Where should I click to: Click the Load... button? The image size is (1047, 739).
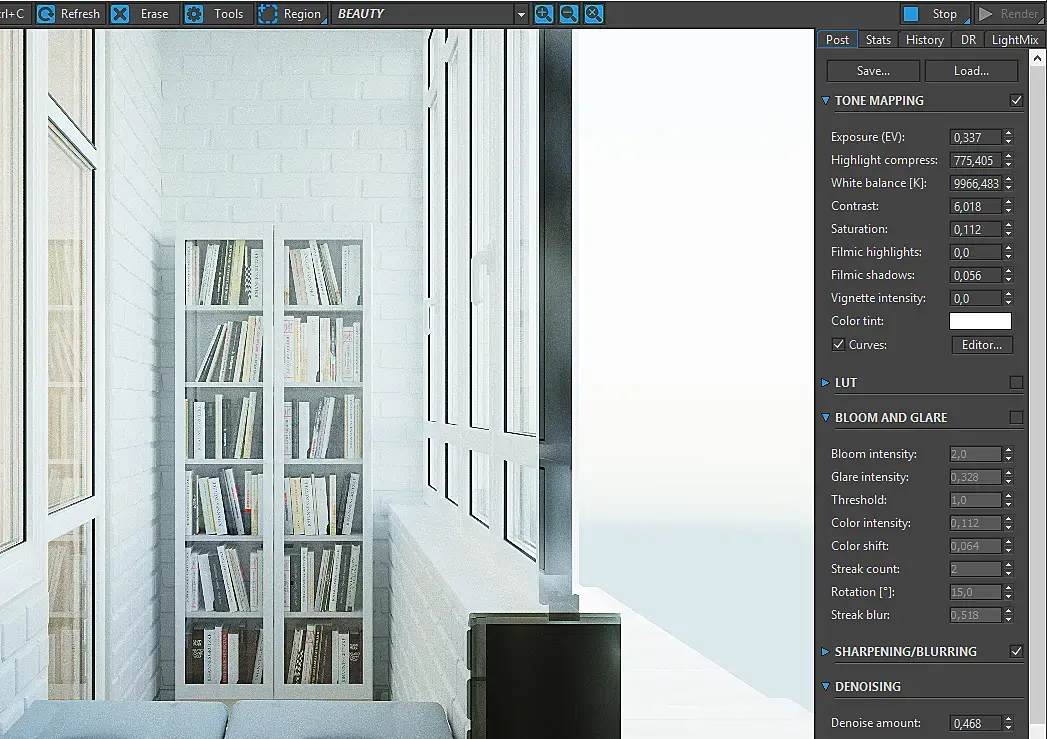pyautogui.click(x=972, y=71)
